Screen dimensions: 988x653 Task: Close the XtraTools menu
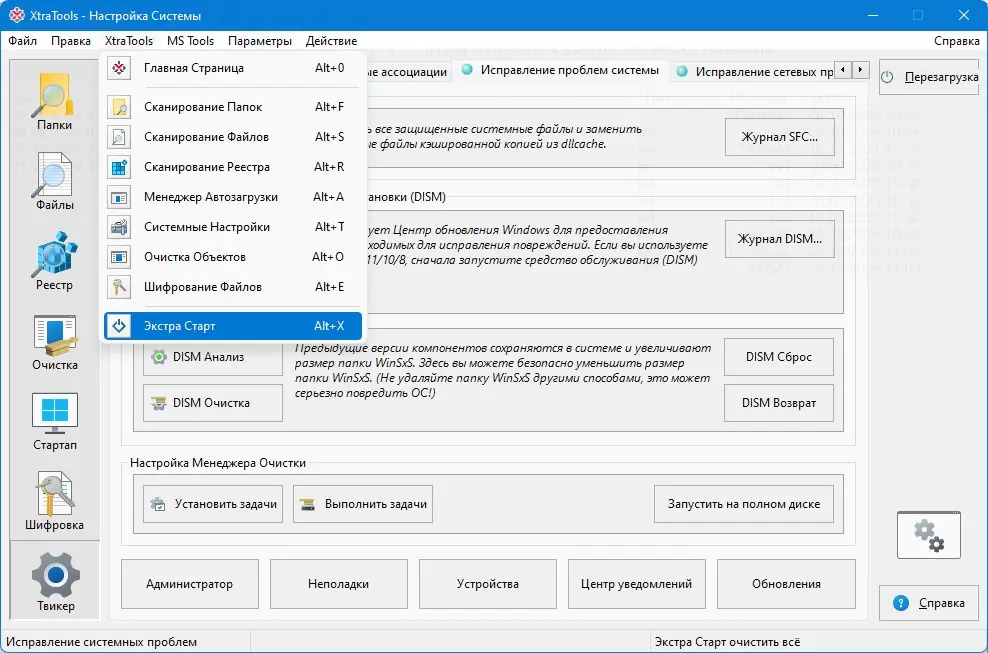129,41
